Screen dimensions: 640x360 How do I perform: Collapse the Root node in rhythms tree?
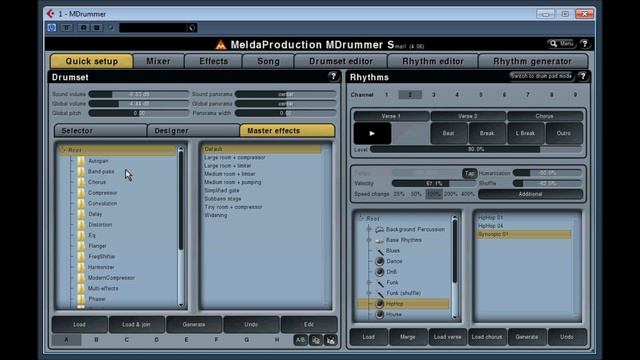[x=361, y=219]
